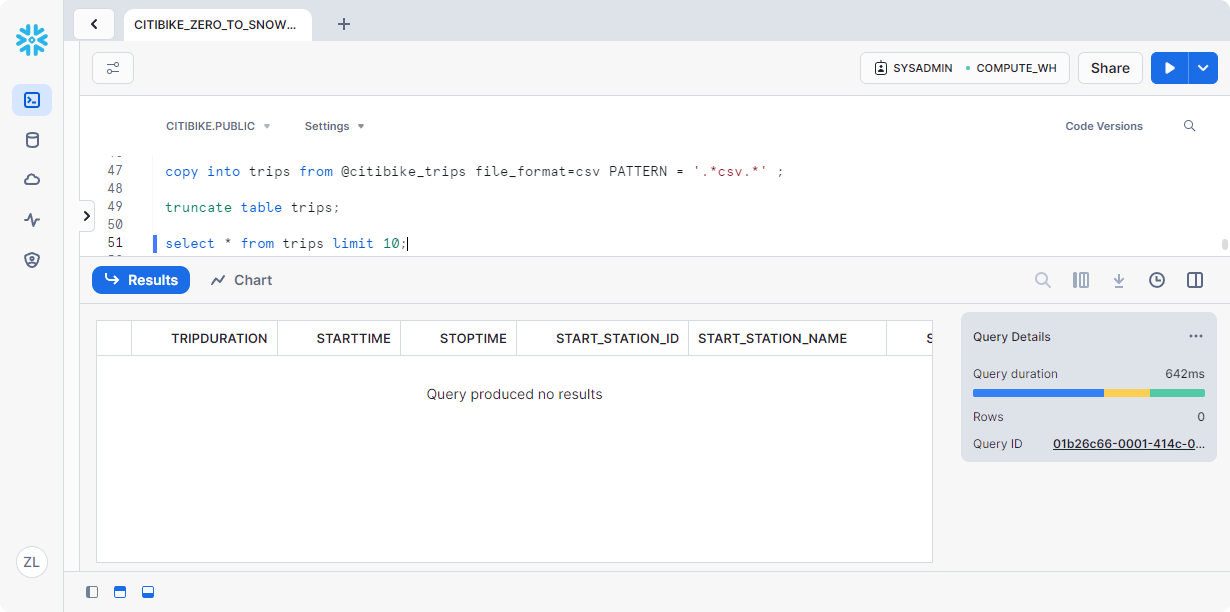Open the Admin shield icon in sidebar
This screenshot has width=1230, height=612.
pyautogui.click(x=32, y=260)
